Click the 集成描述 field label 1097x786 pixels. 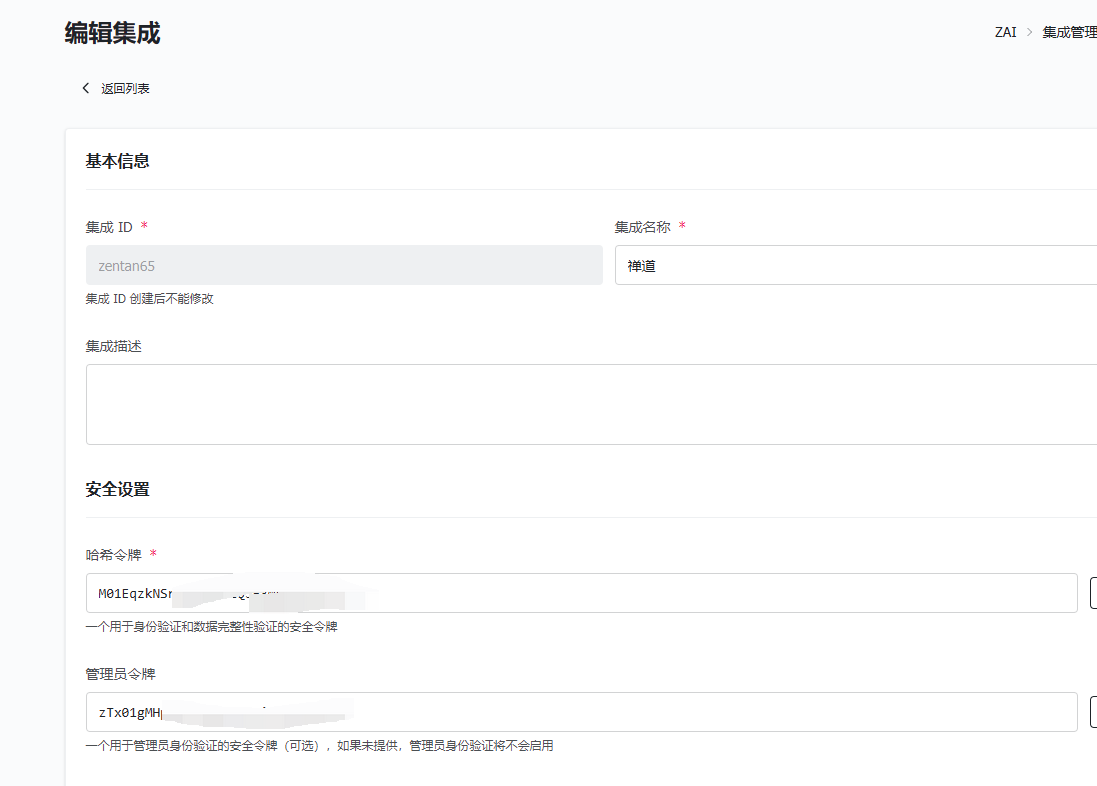click(x=113, y=346)
